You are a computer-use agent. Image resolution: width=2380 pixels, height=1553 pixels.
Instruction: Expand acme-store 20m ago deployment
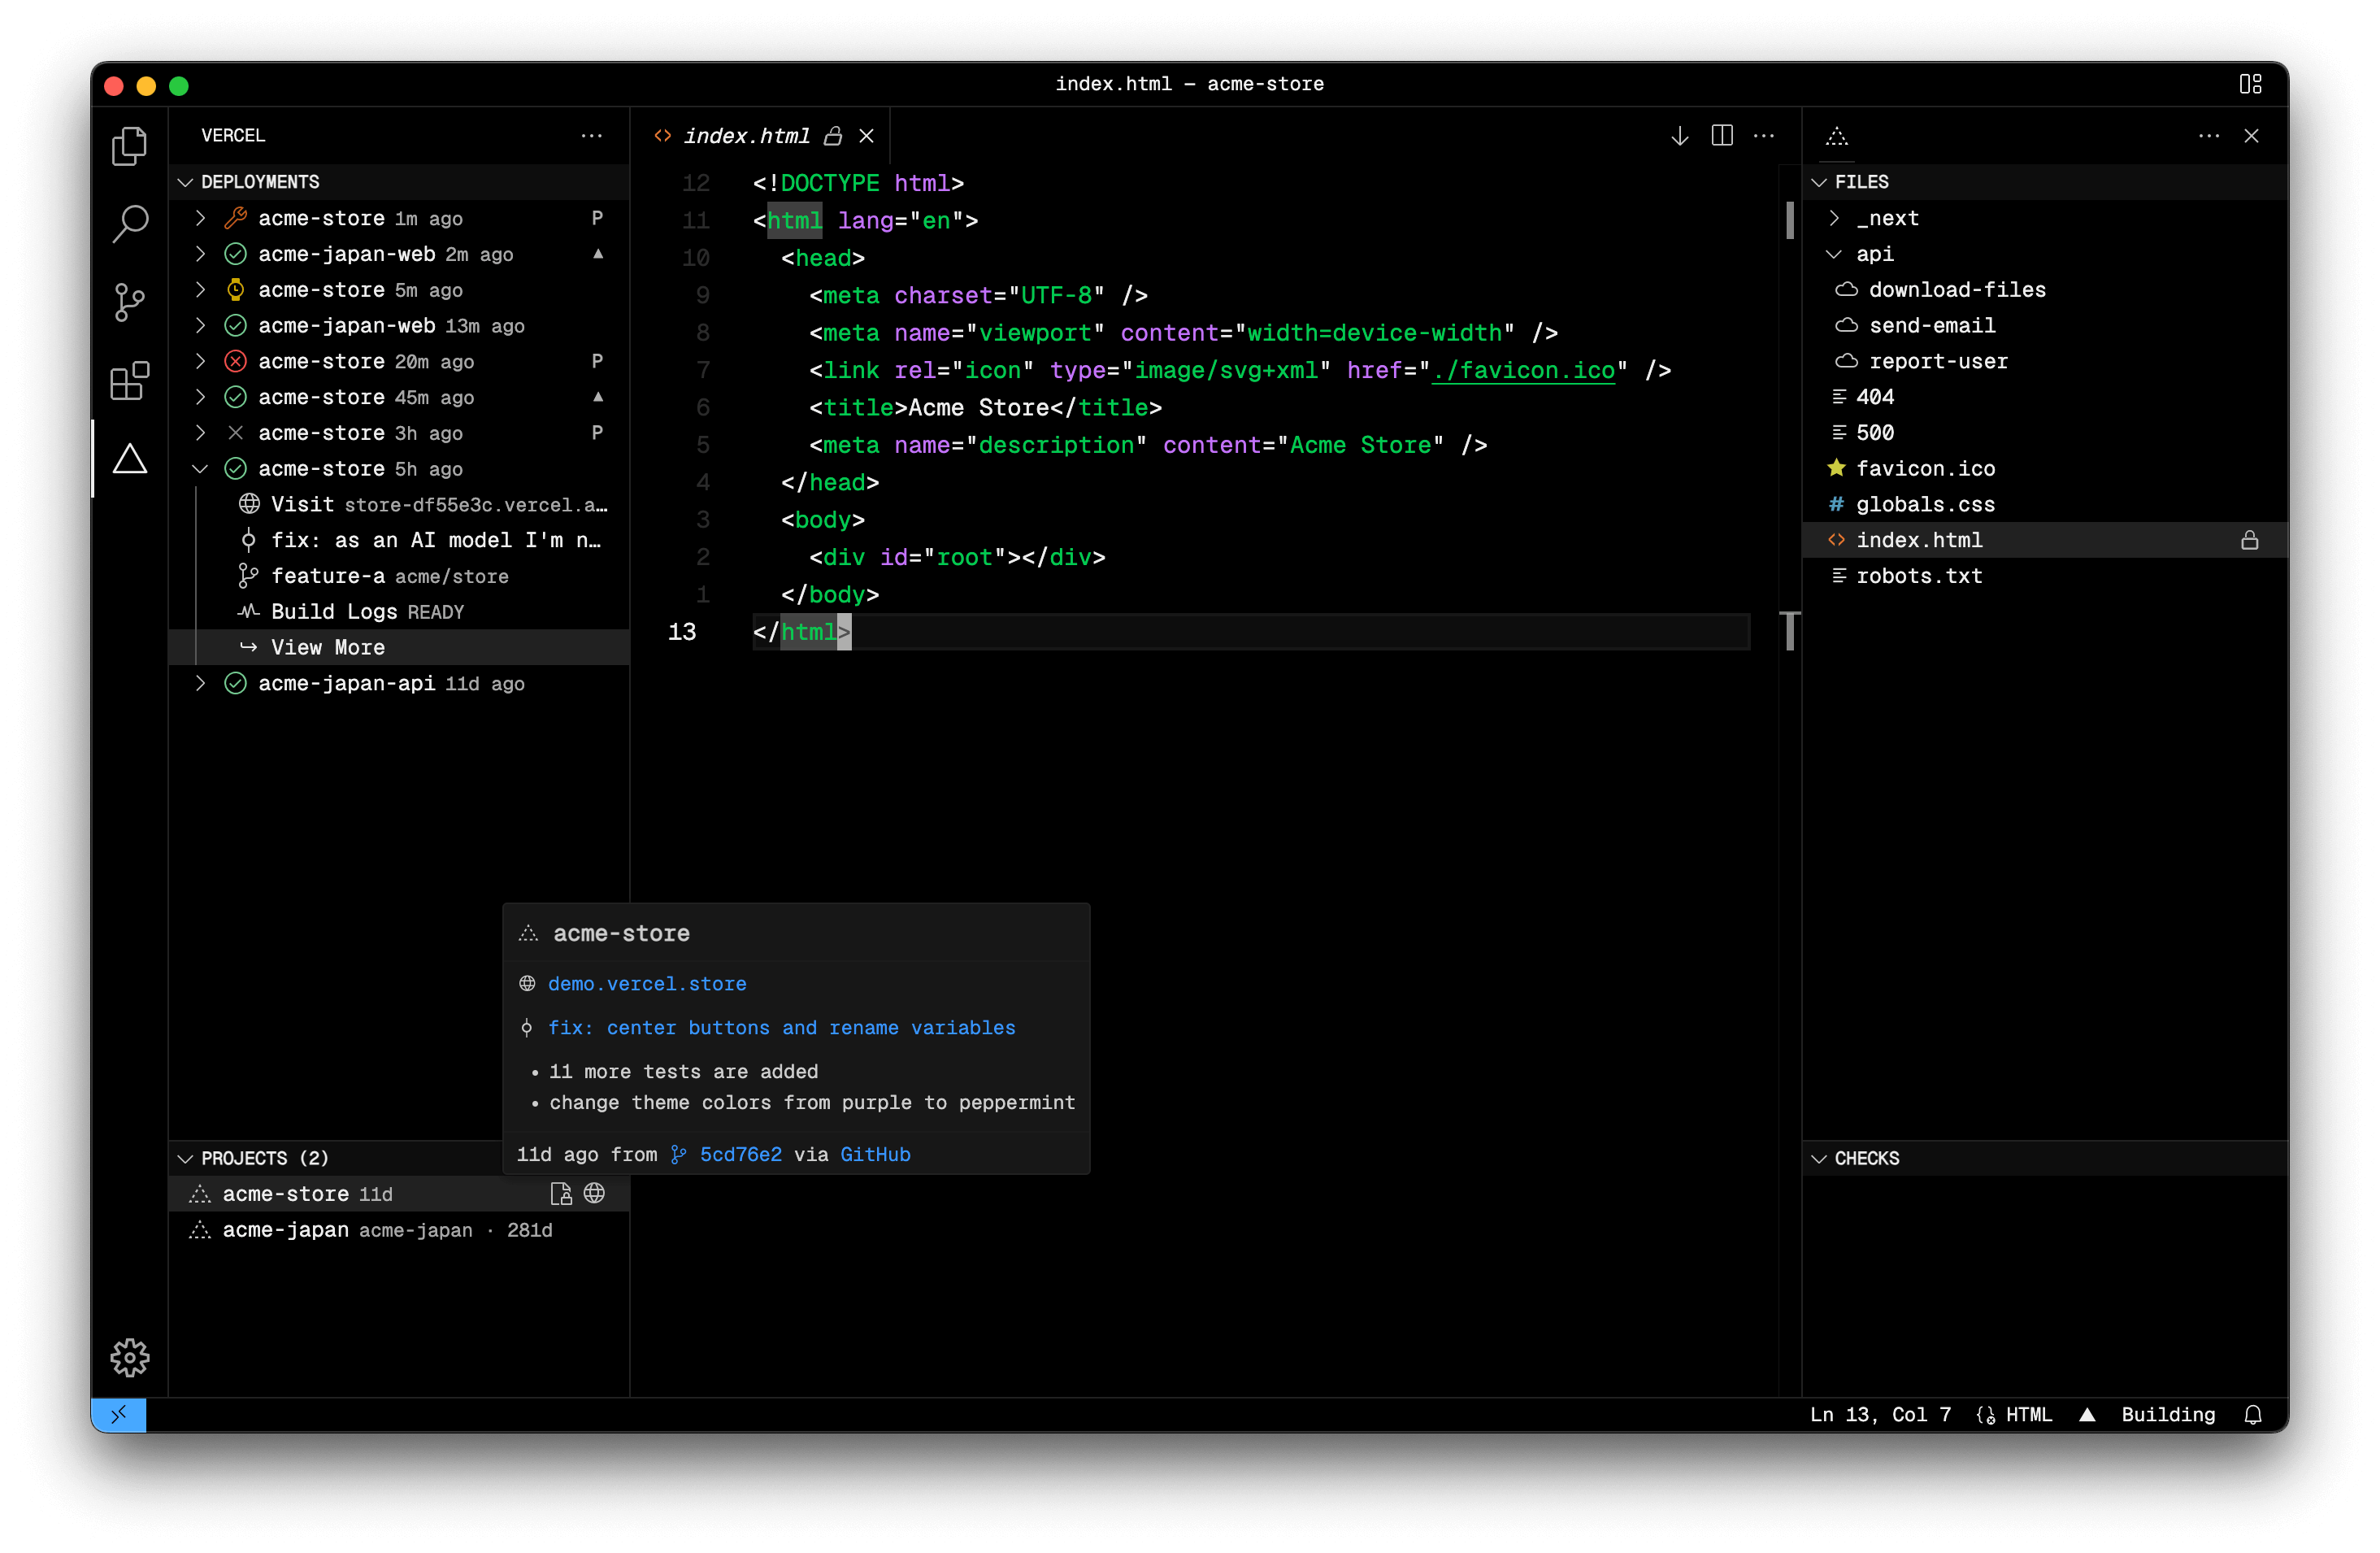tap(200, 361)
